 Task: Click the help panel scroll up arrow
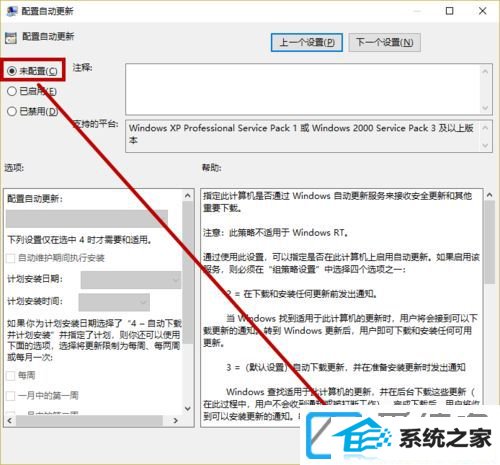tap(489, 195)
